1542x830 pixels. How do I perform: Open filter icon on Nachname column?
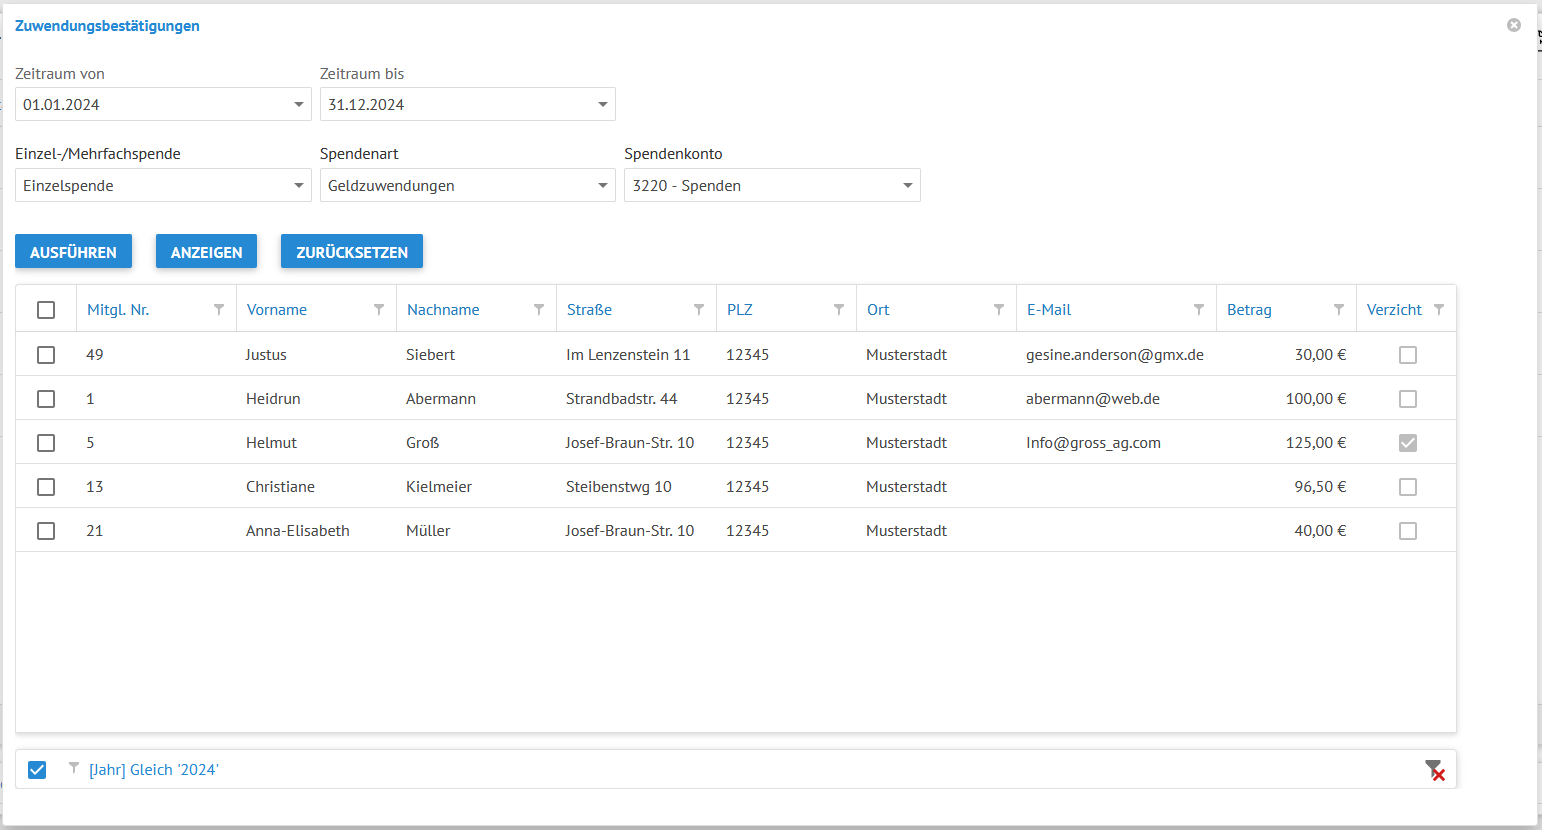coord(539,310)
